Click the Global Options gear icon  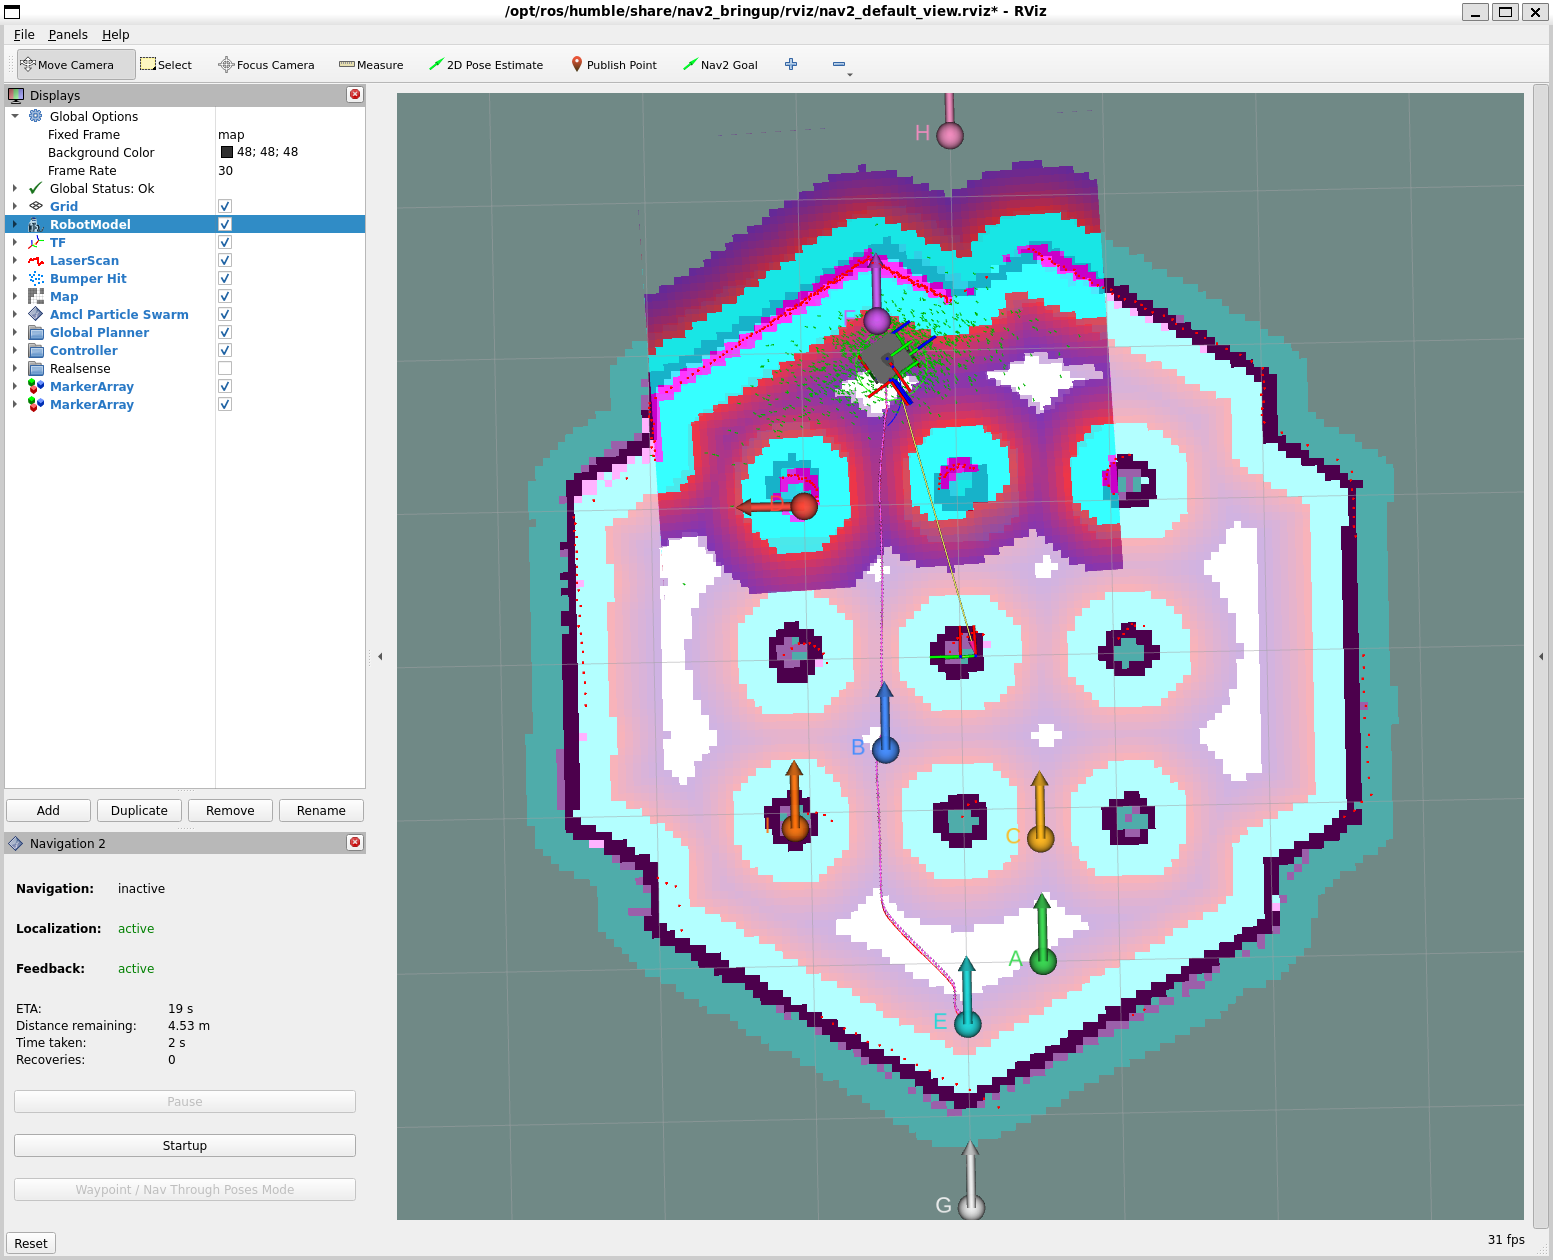pyautogui.click(x=36, y=116)
